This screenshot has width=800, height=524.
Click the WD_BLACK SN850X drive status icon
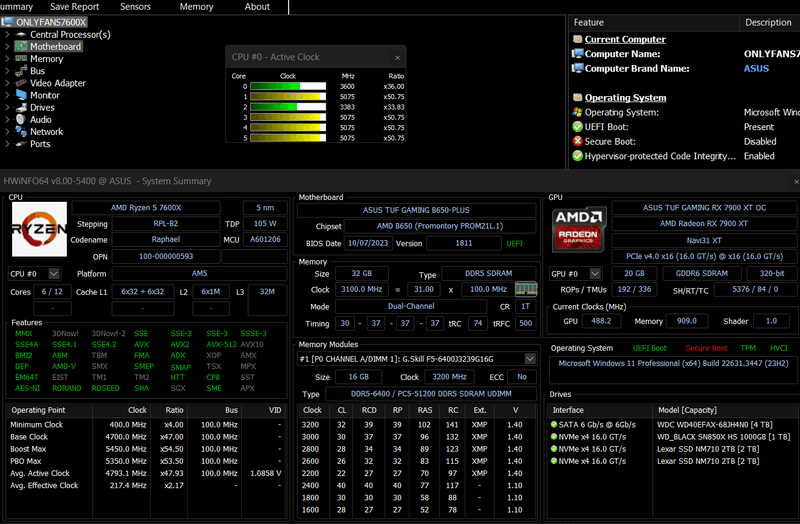(x=554, y=437)
